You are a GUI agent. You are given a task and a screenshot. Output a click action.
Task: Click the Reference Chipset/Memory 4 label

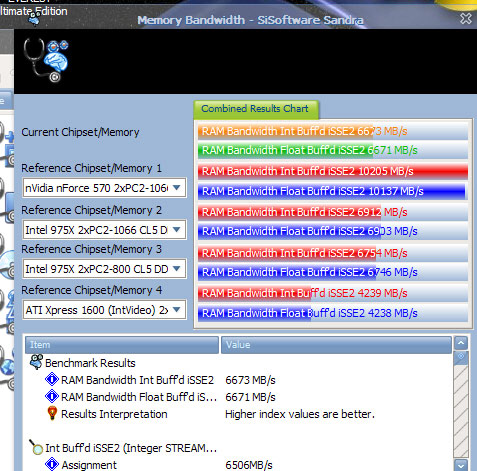coord(91,290)
